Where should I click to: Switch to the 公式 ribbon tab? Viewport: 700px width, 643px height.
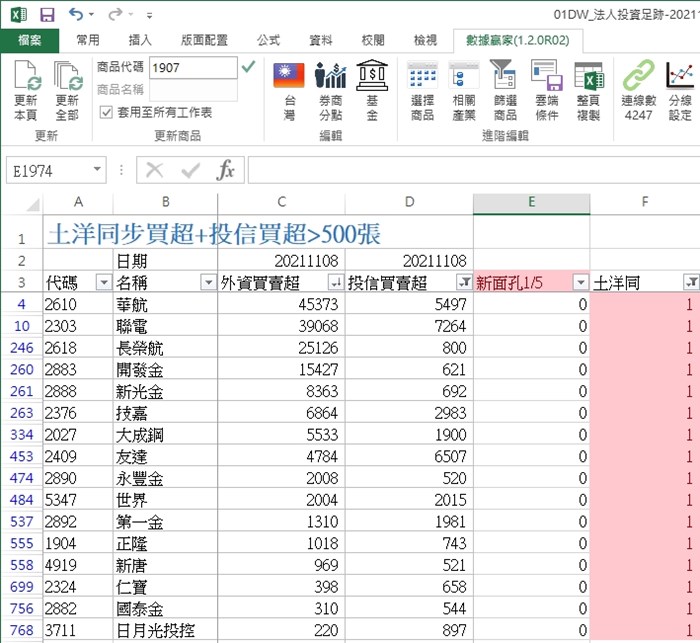point(268,41)
